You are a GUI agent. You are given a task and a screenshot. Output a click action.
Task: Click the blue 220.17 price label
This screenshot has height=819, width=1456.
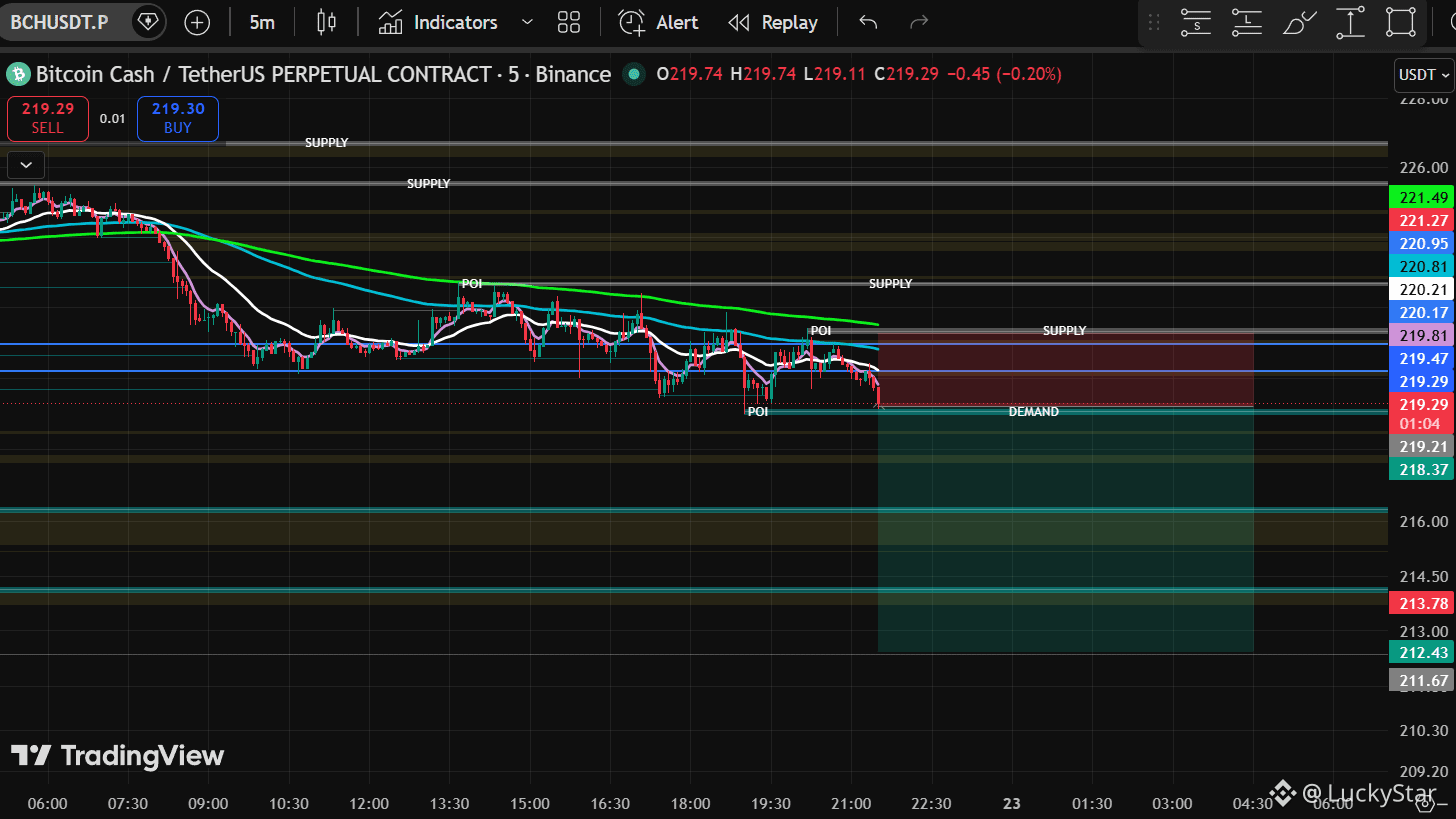point(1421,312)
